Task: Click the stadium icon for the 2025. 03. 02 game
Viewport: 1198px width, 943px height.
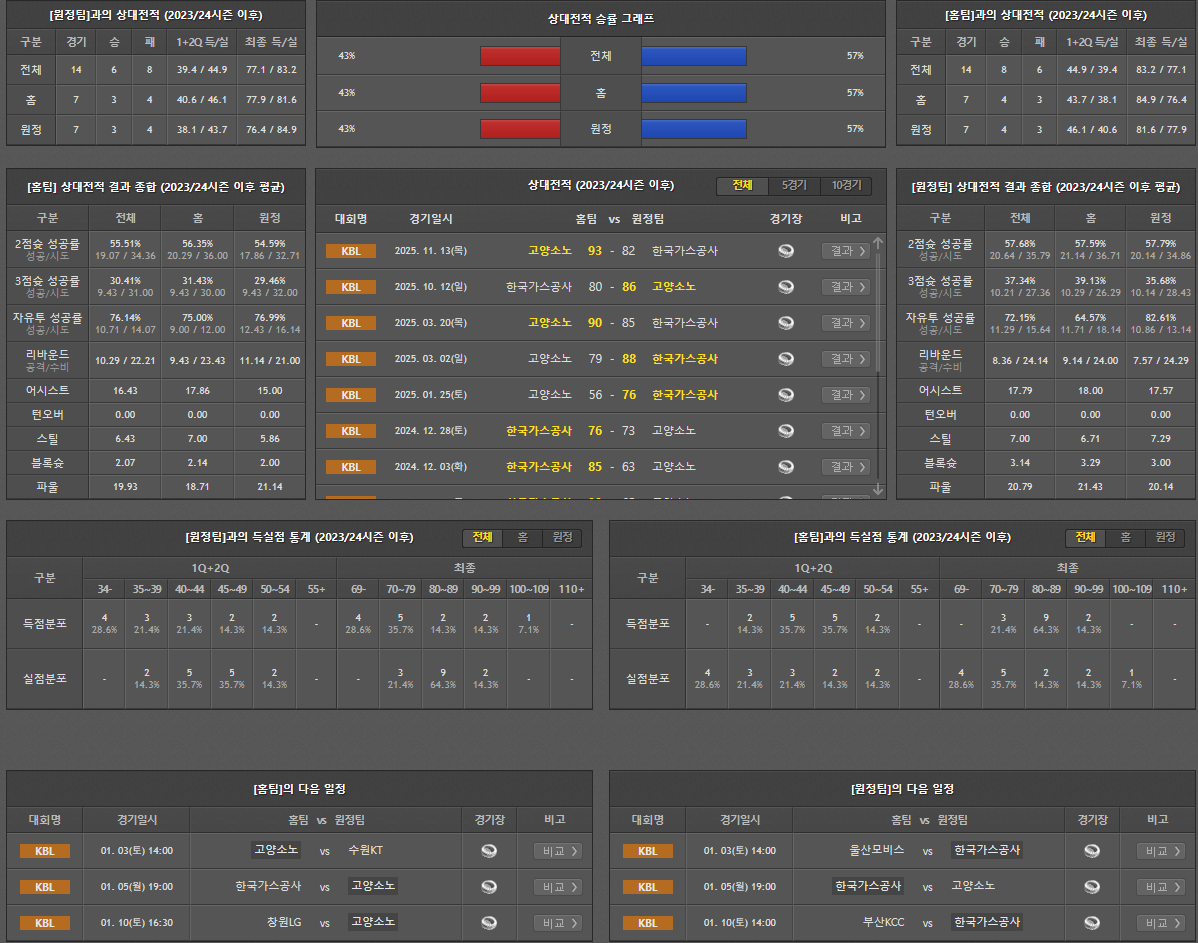Action: click(786, 359)
